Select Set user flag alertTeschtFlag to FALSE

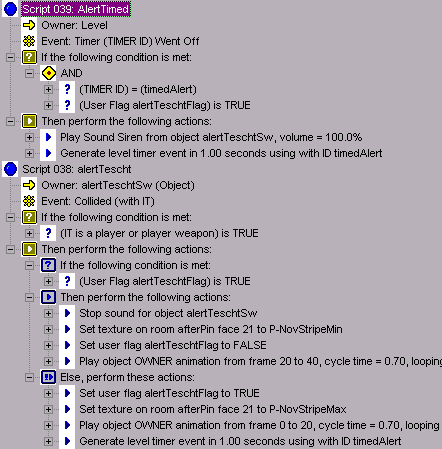[x=173, y=345]
